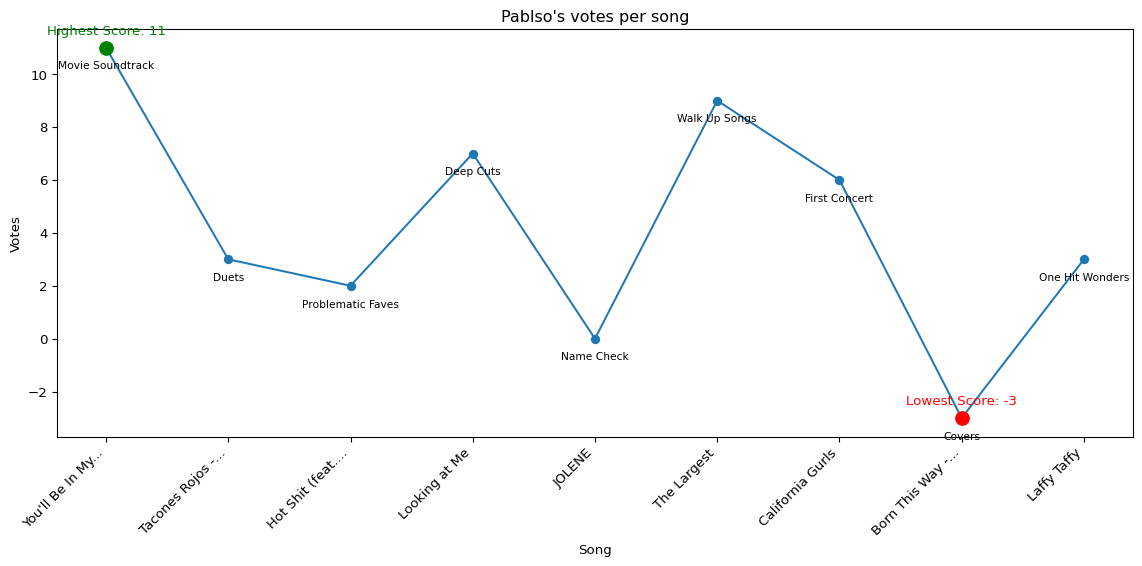
Task: Click the red lowest score data point
Action: click(962, 418)
